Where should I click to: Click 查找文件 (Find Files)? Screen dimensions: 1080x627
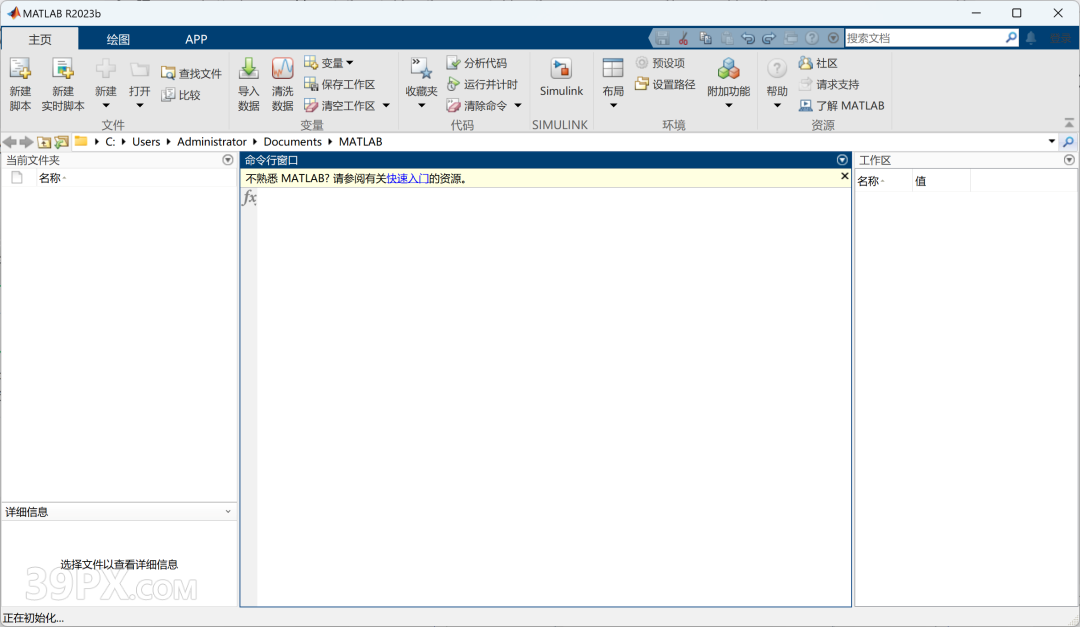[191, 73]
